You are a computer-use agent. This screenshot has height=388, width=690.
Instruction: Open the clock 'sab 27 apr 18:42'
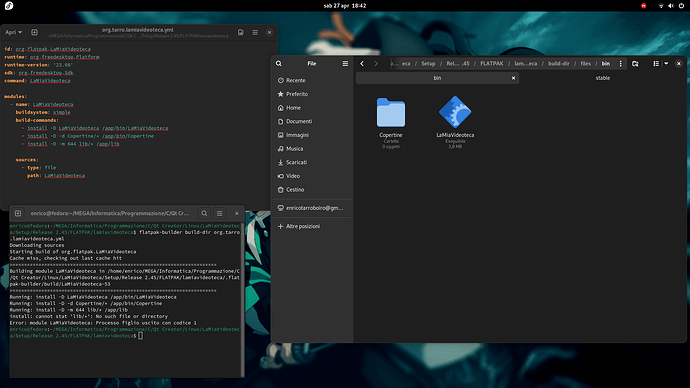345,6
